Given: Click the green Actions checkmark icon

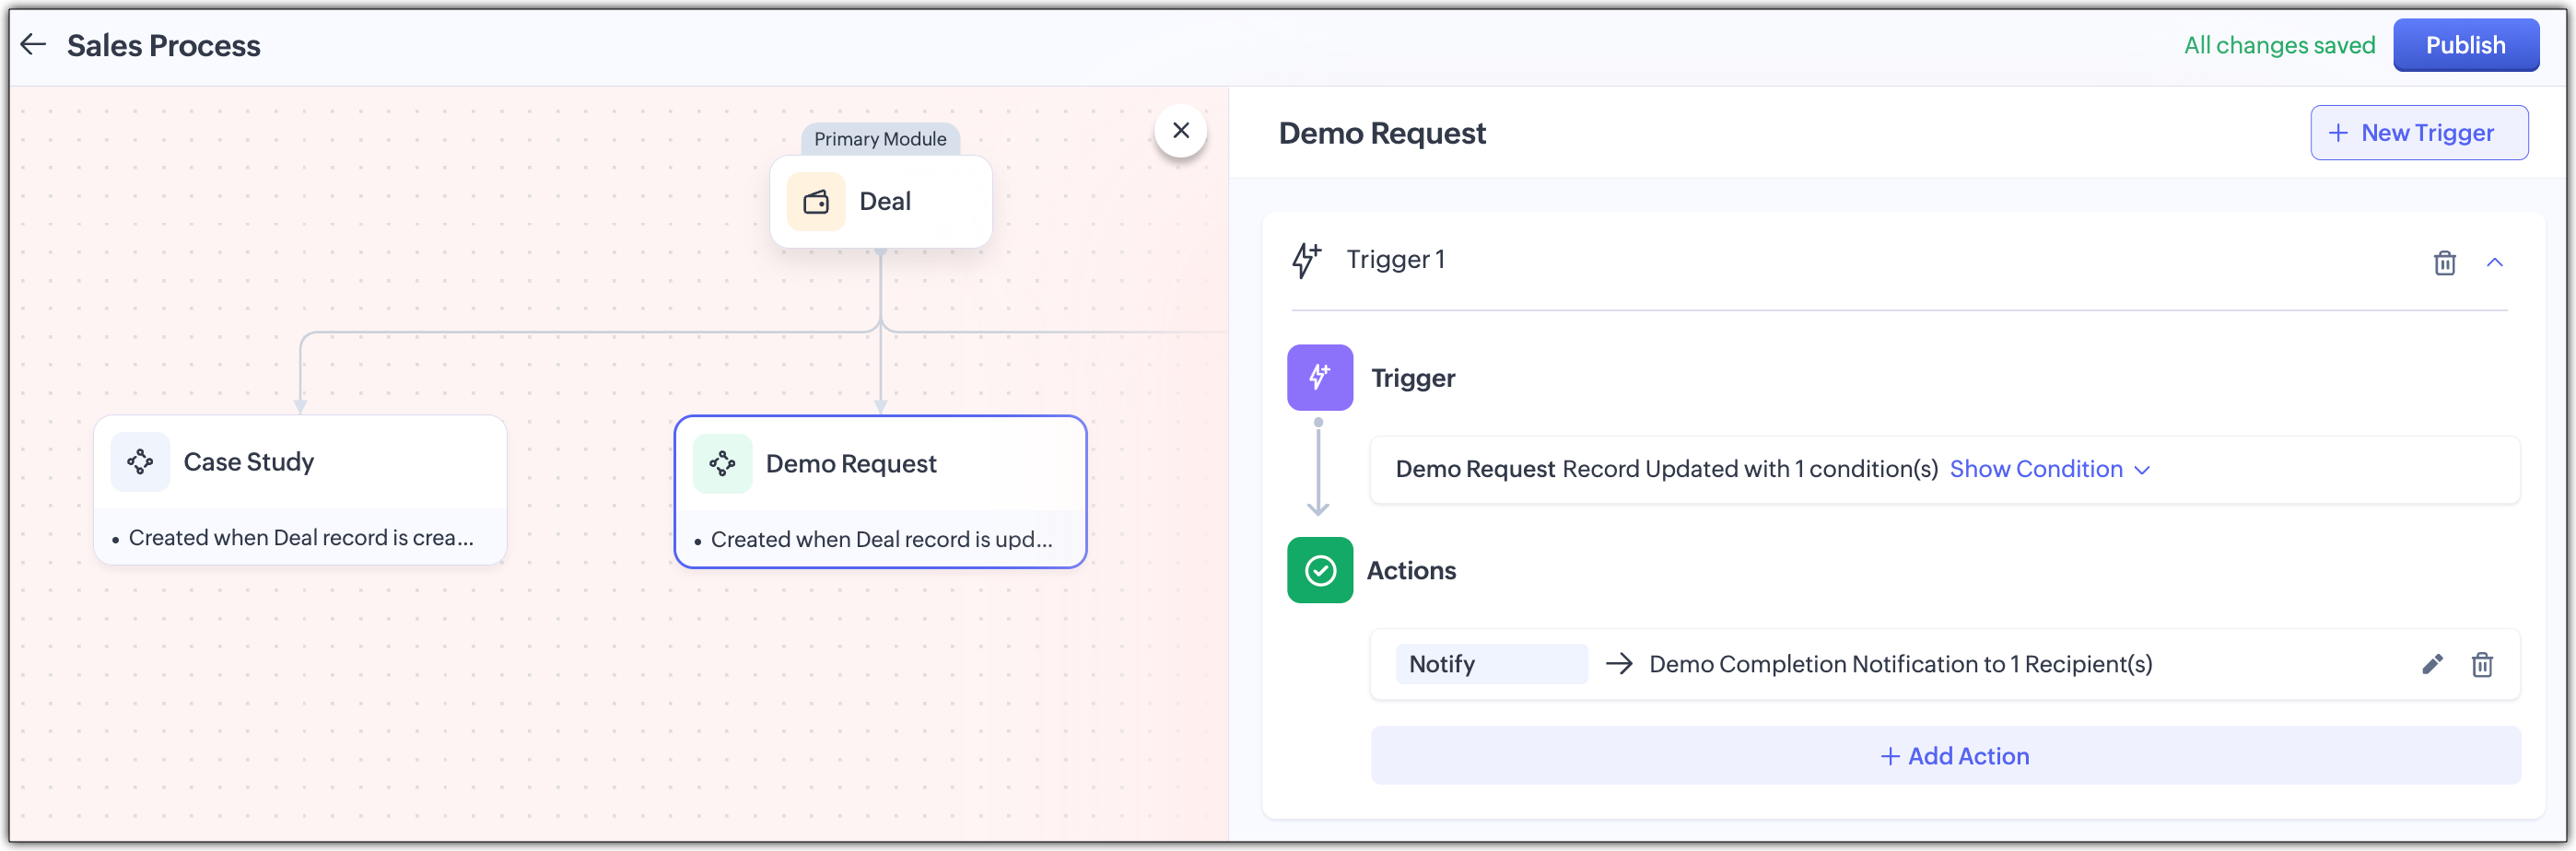Looking at the screenshot, I should 1319,570.
